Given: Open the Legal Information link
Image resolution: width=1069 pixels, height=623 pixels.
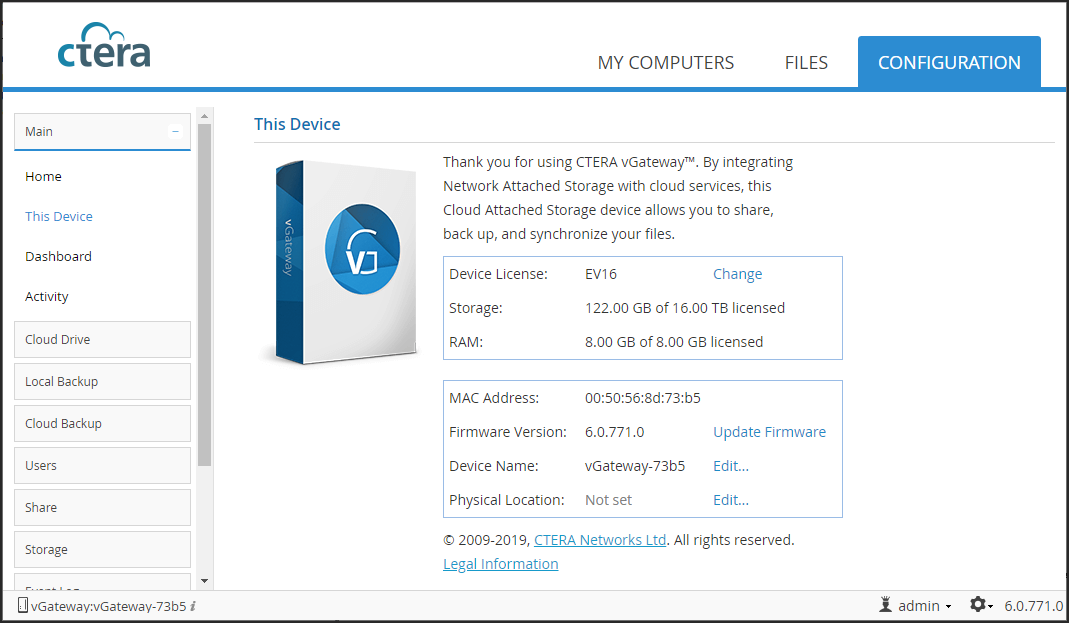Looking at the screenshot, I should click(500, 564).
